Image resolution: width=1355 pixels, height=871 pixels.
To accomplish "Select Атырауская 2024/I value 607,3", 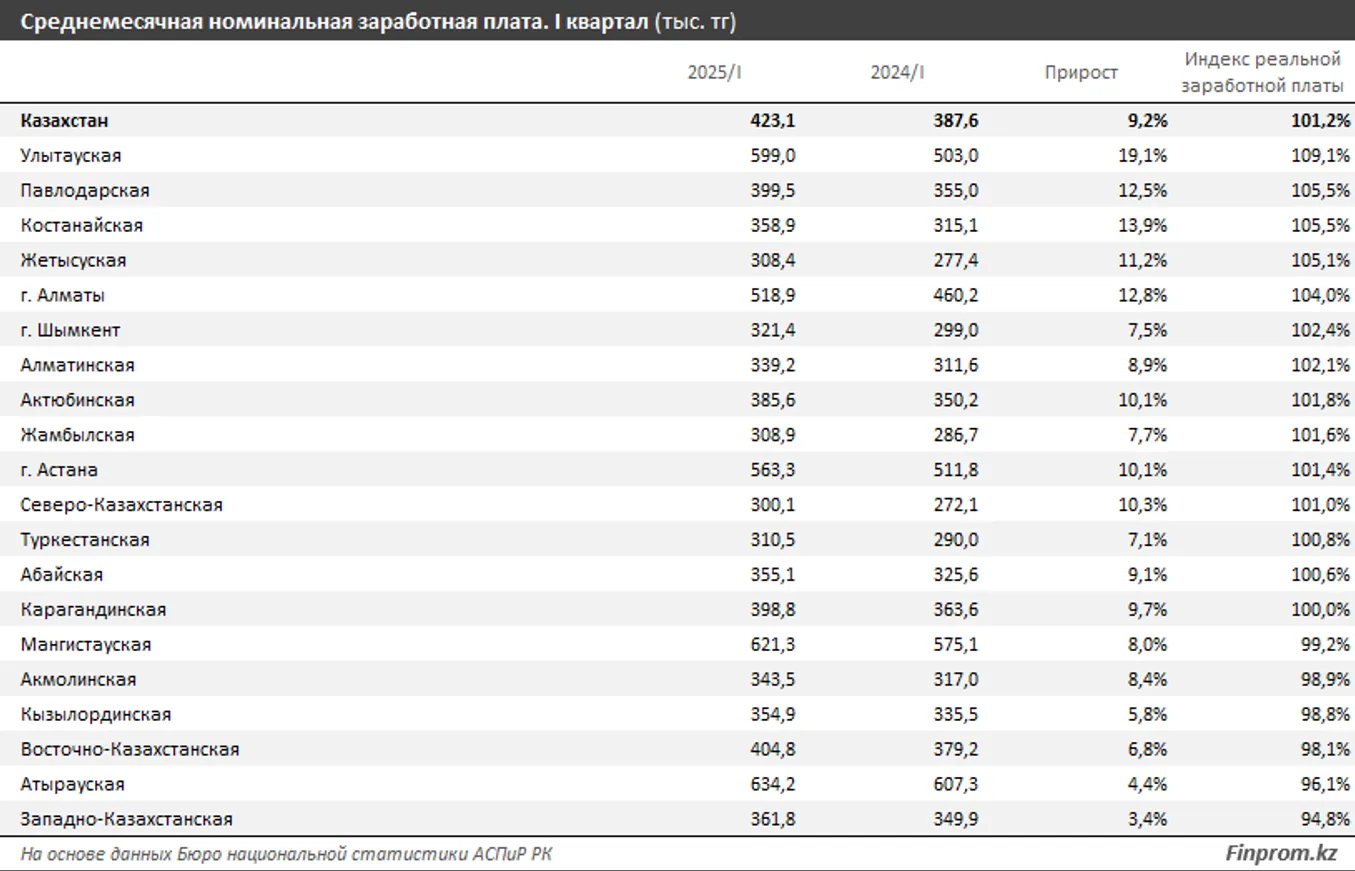I will [x=957, y=784].
